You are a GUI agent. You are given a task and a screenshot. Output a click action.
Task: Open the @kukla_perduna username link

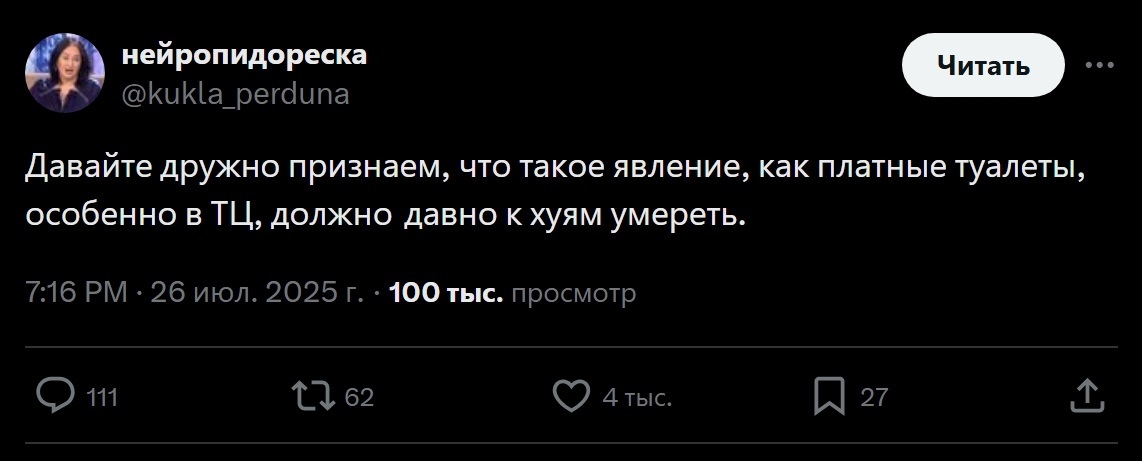click(x=235, y=94)
